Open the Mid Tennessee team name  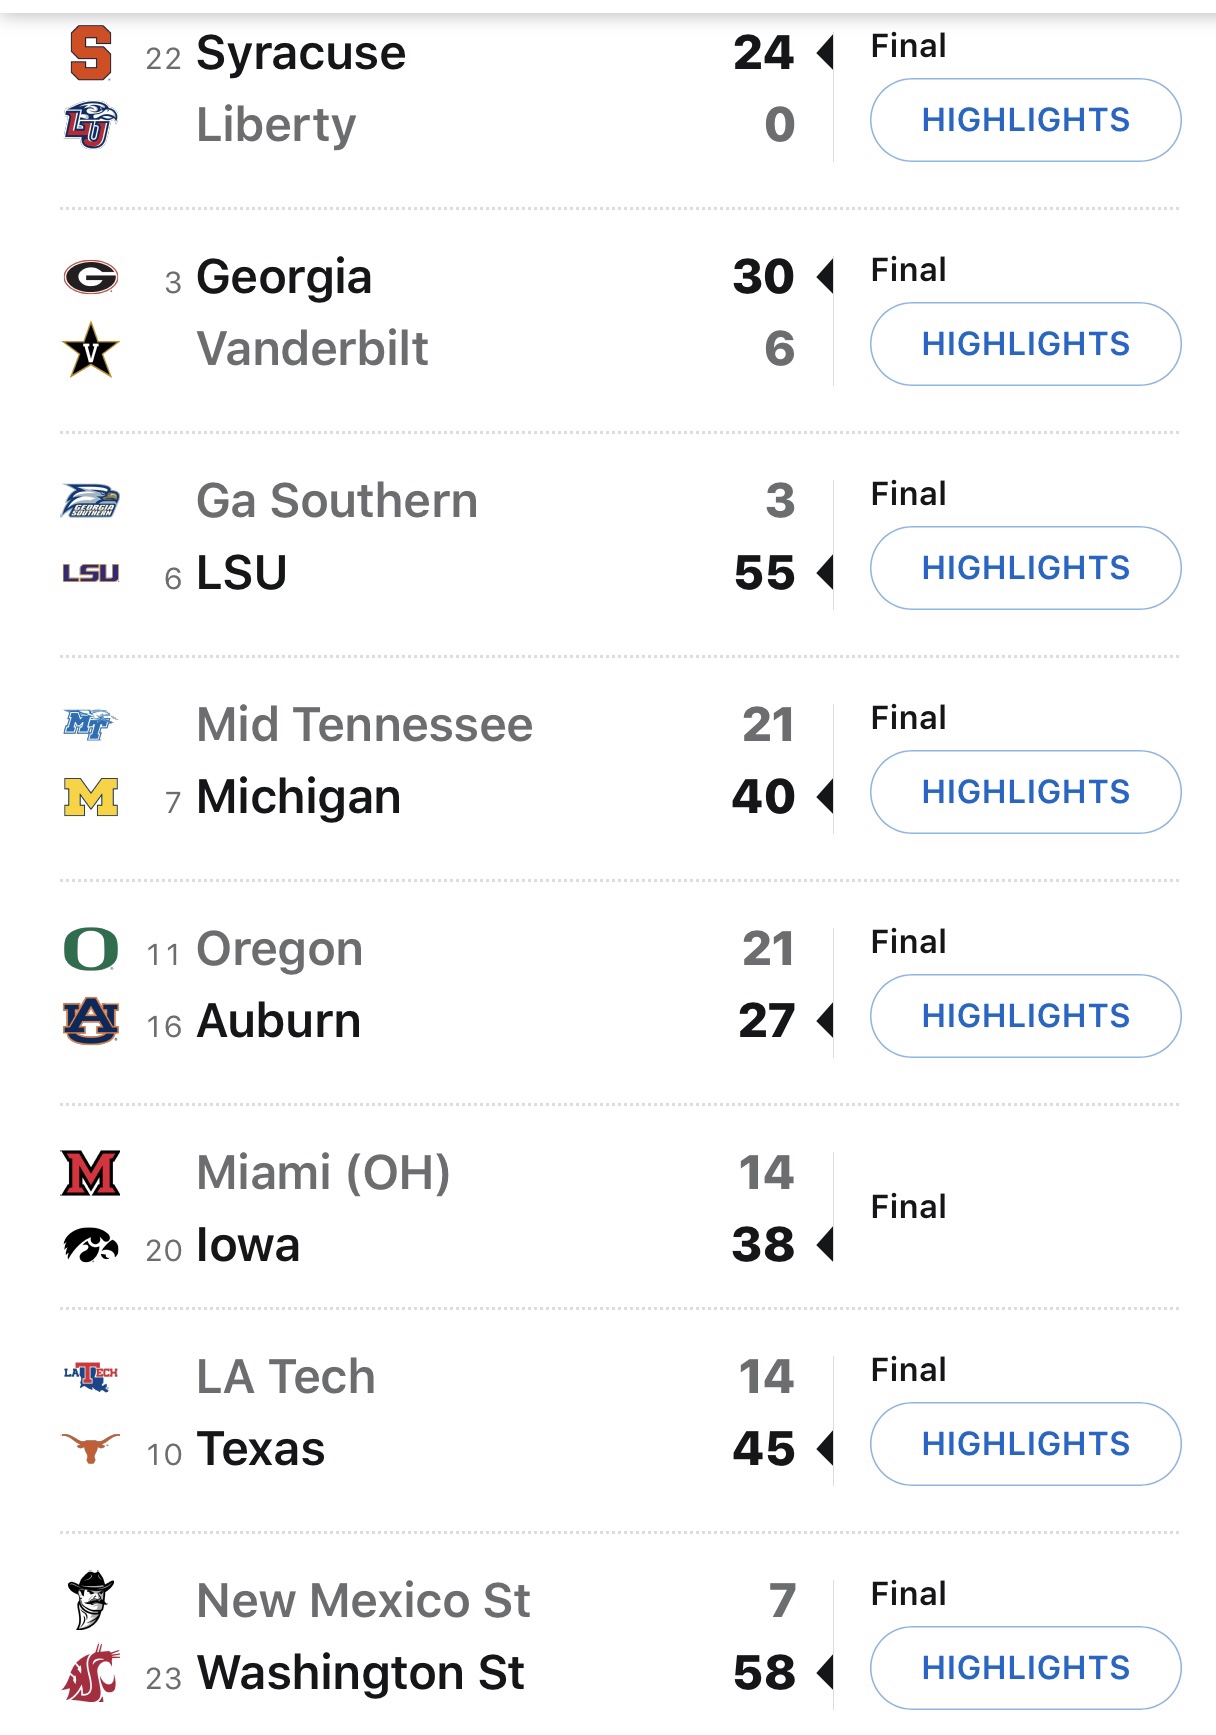pos(364,725)
